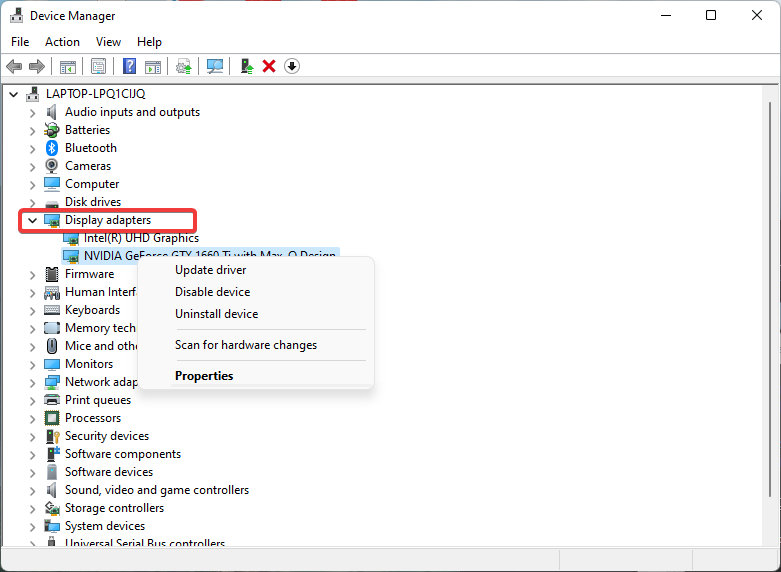Click the Cameras webcam icon
Image resolution: width=781 pixels, height=572 pixels.
(52, 166)
